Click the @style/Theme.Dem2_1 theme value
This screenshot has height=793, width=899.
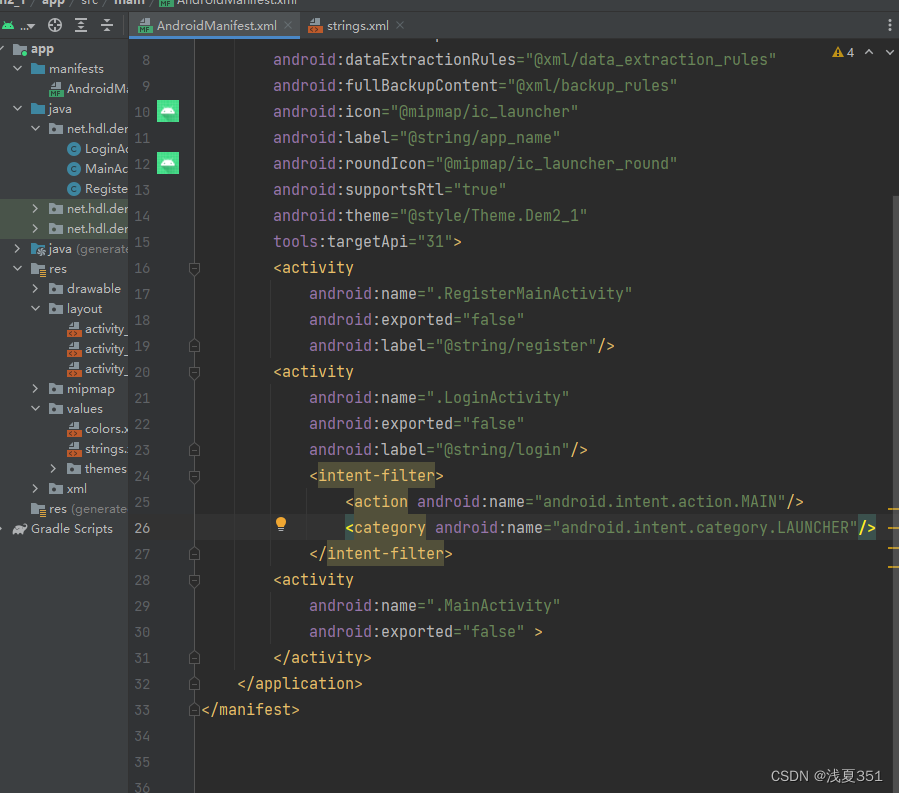(x=493, y=216)
